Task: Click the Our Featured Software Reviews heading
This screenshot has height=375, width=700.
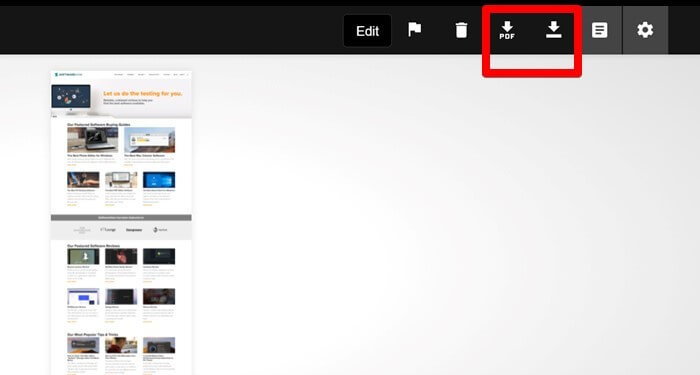Action: point(93,246)
